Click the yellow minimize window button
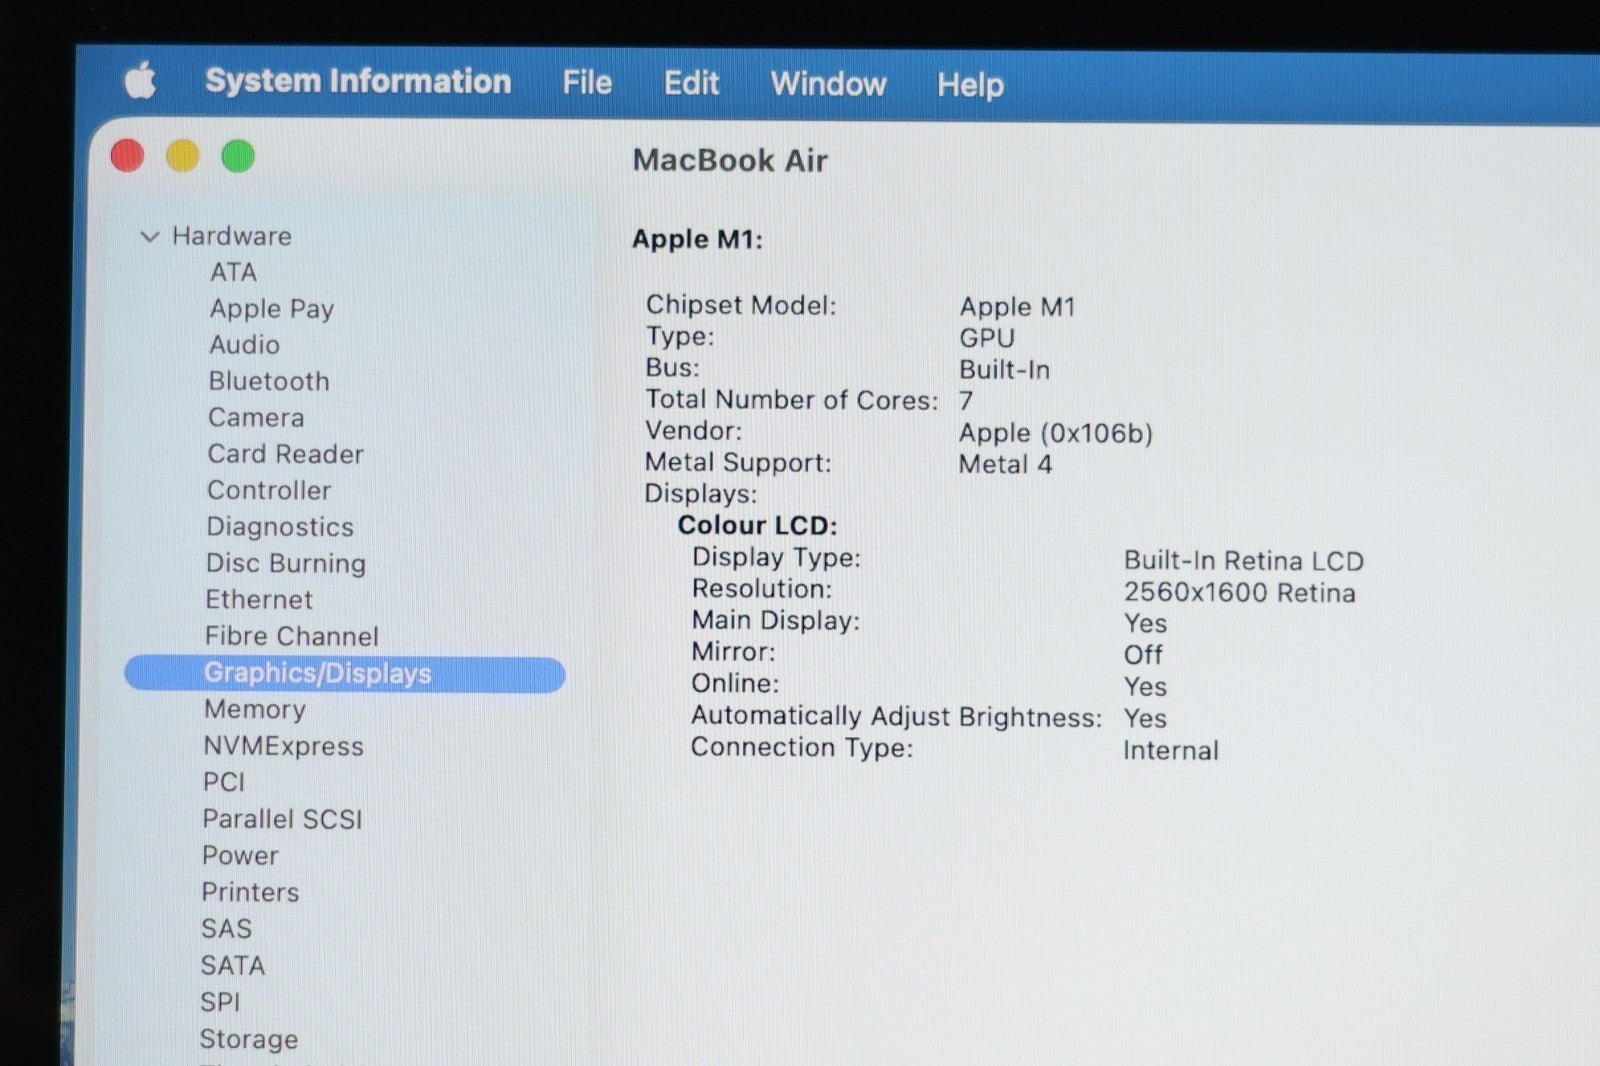 182,157
